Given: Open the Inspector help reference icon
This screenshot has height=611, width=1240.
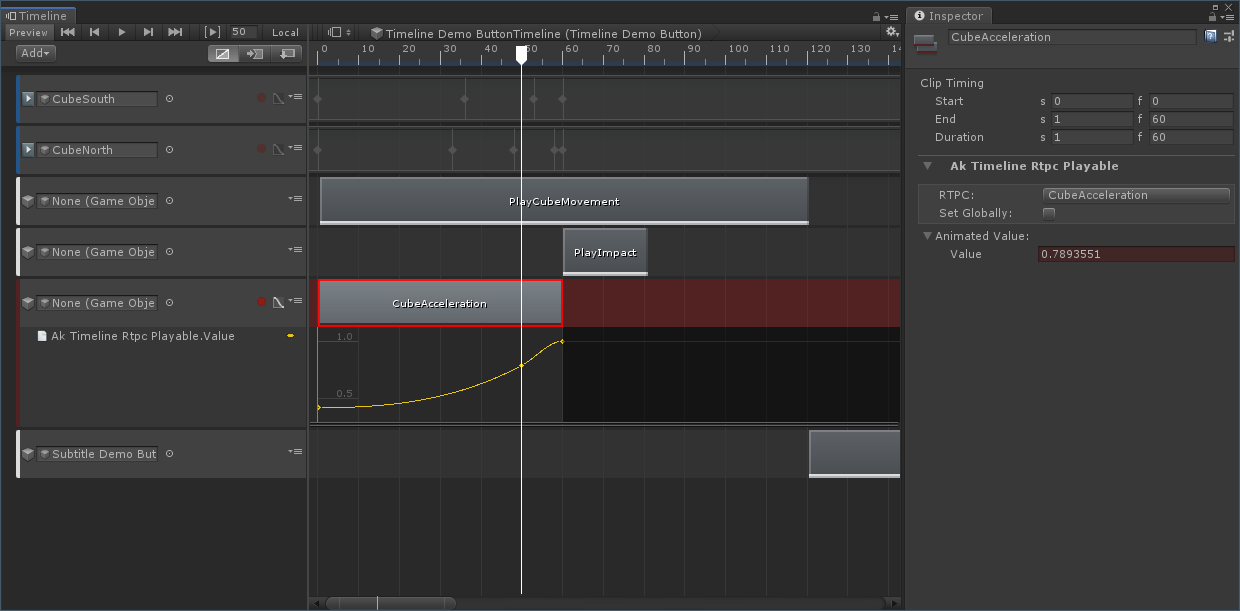Looking at the screenshot, I should 1211,37.
